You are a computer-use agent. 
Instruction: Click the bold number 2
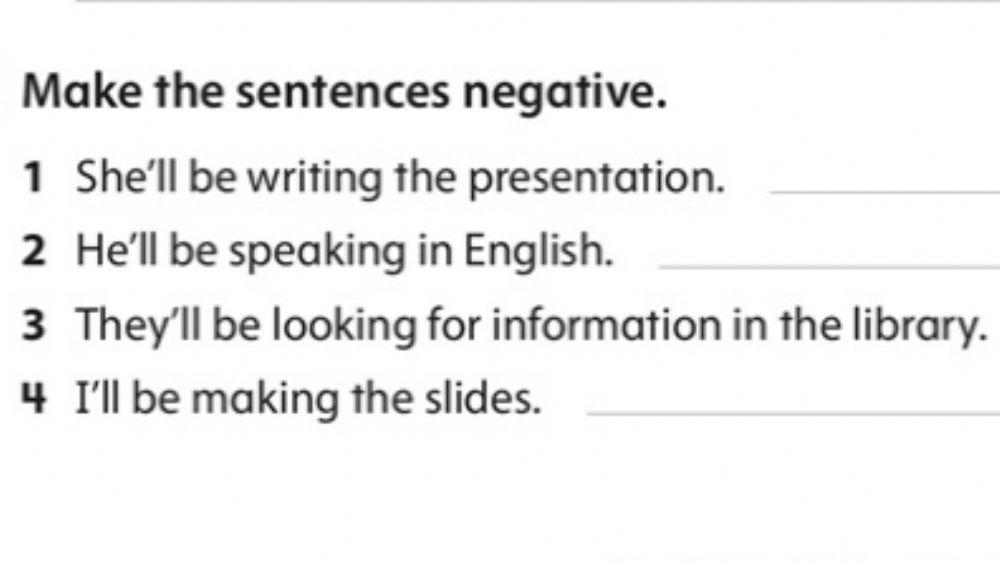34,253
